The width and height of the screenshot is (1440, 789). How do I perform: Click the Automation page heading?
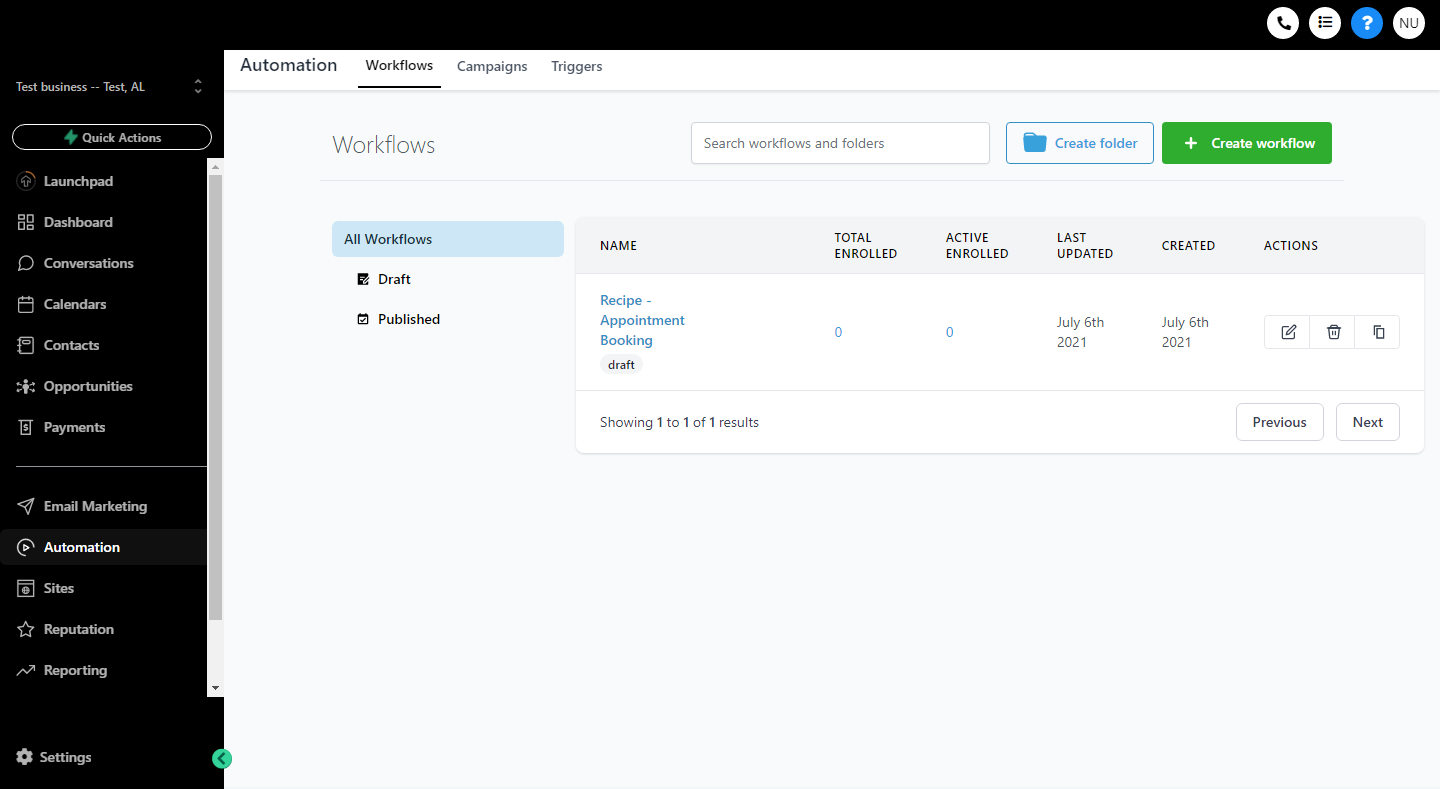pyautogui.click(x=289, y=65)
